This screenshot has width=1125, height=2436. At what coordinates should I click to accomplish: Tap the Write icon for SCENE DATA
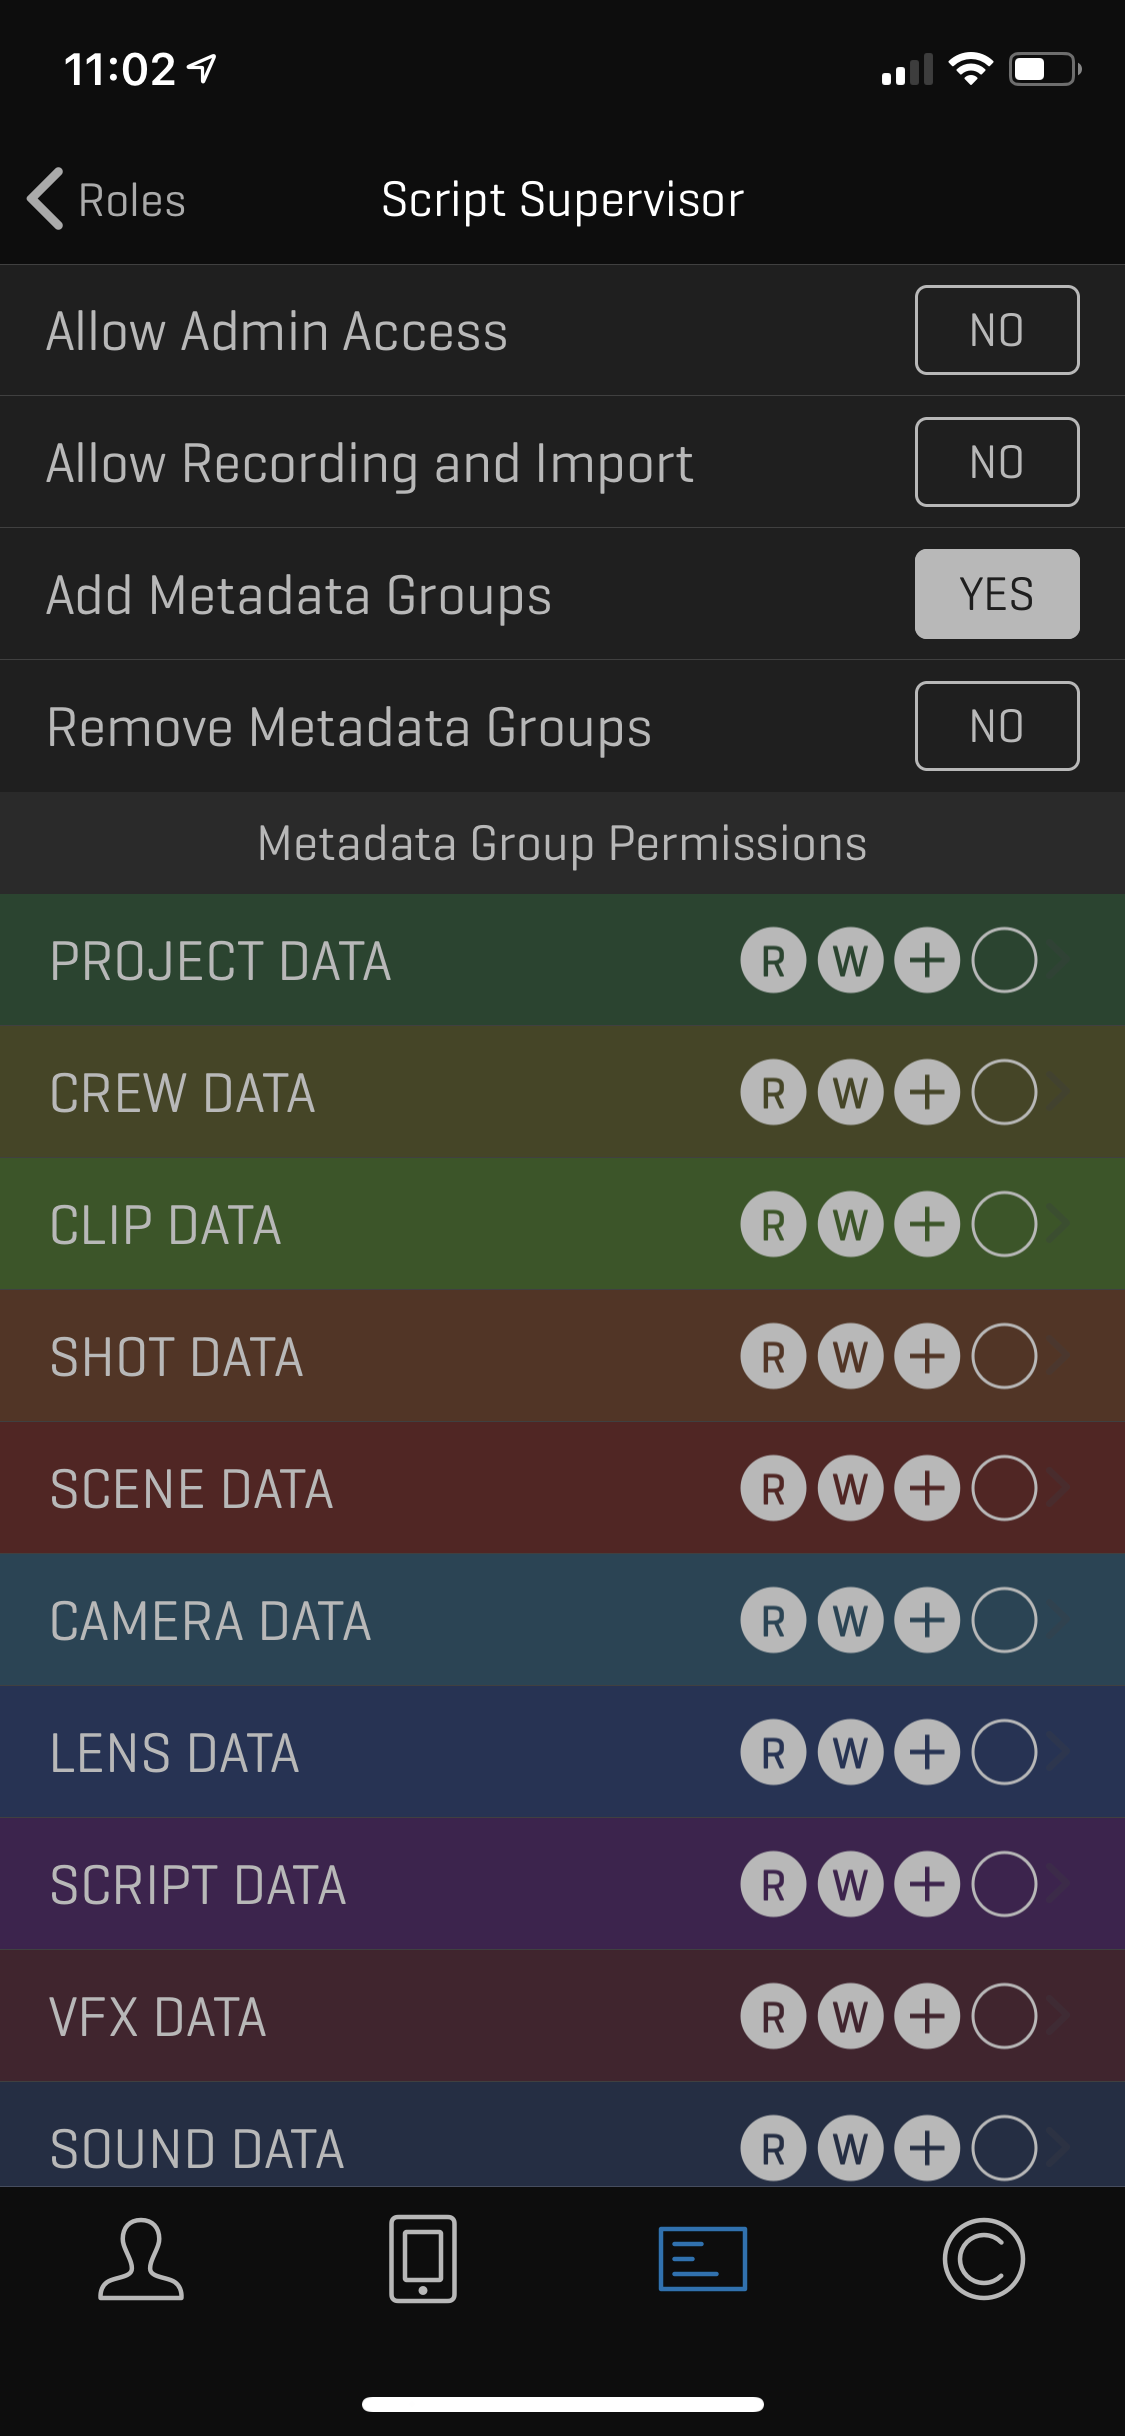[850, 1489]
